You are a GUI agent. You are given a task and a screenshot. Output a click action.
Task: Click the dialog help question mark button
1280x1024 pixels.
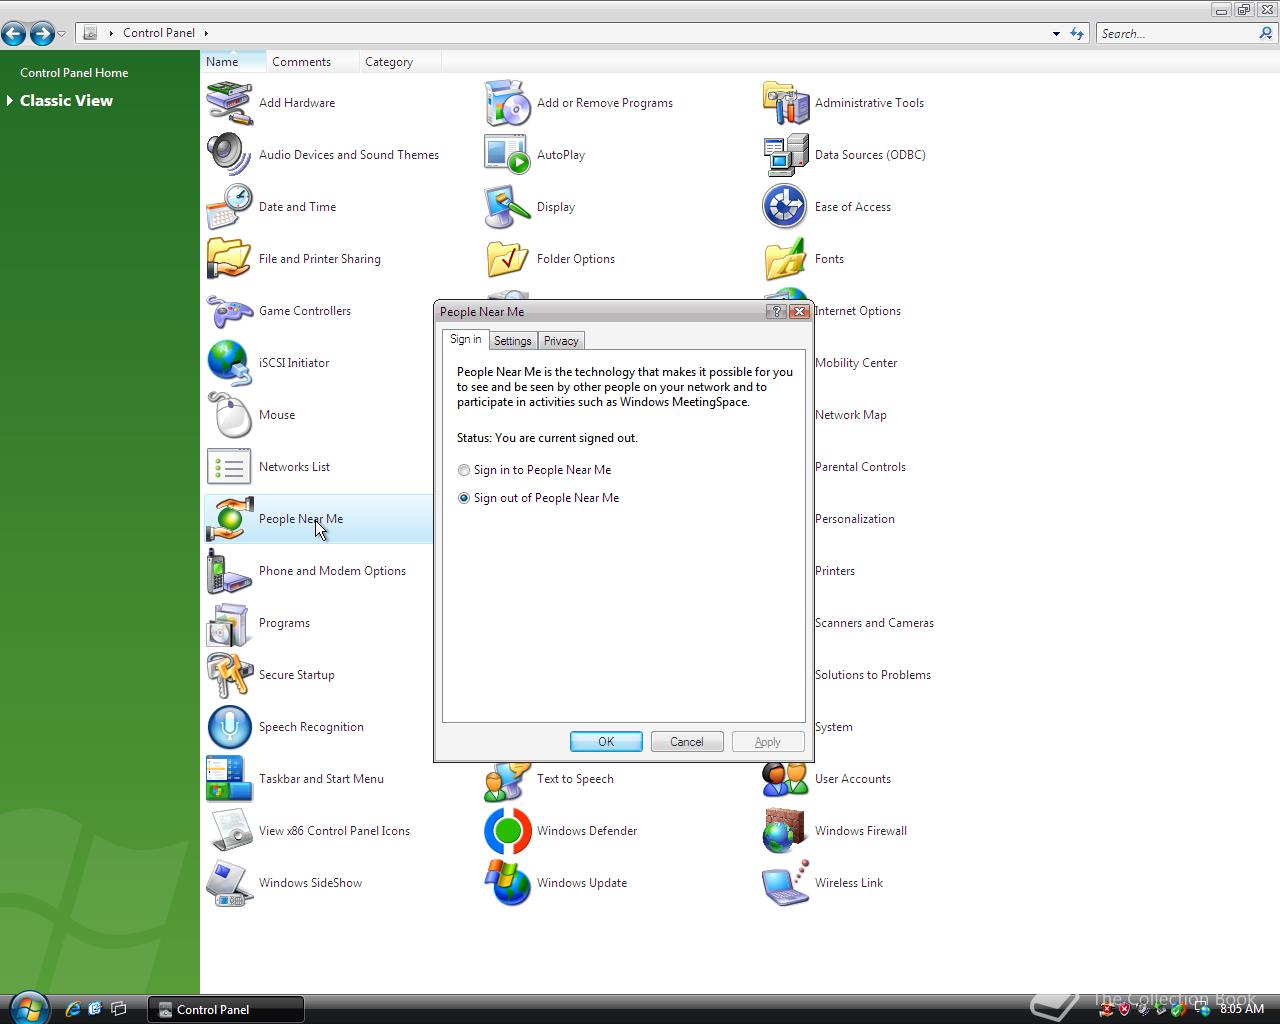[x=777, y=312]
